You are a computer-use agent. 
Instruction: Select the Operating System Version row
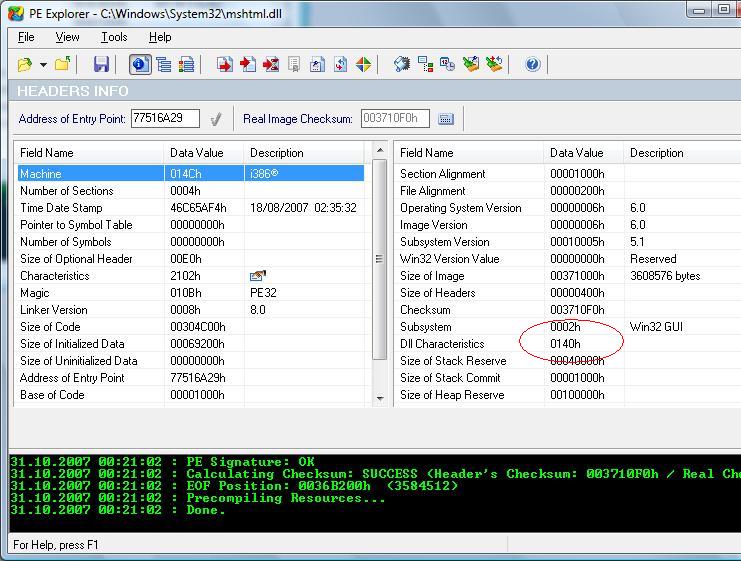569,207
